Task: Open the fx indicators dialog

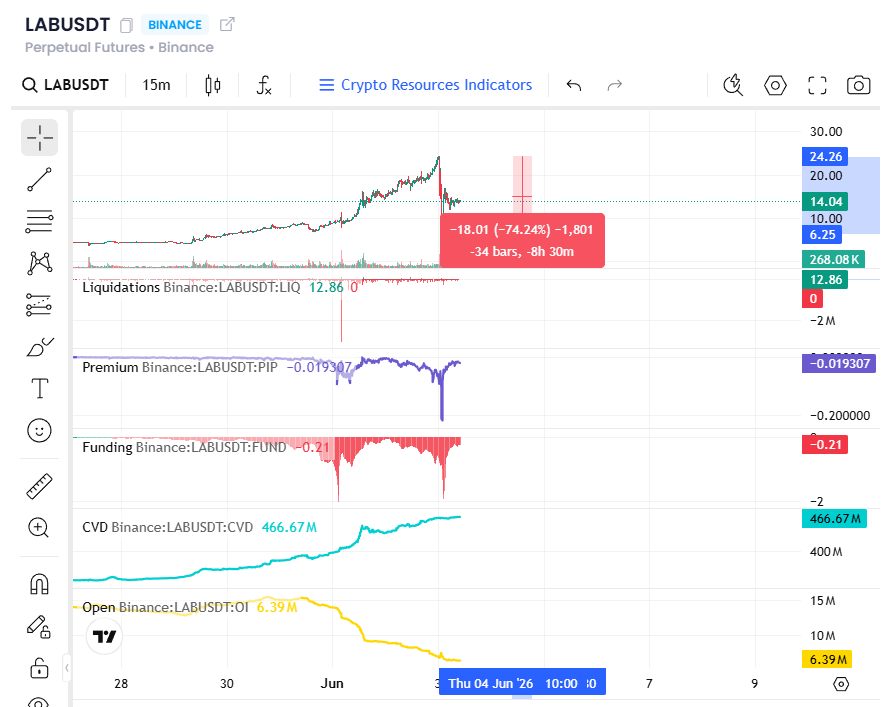Action: point(264,85)
